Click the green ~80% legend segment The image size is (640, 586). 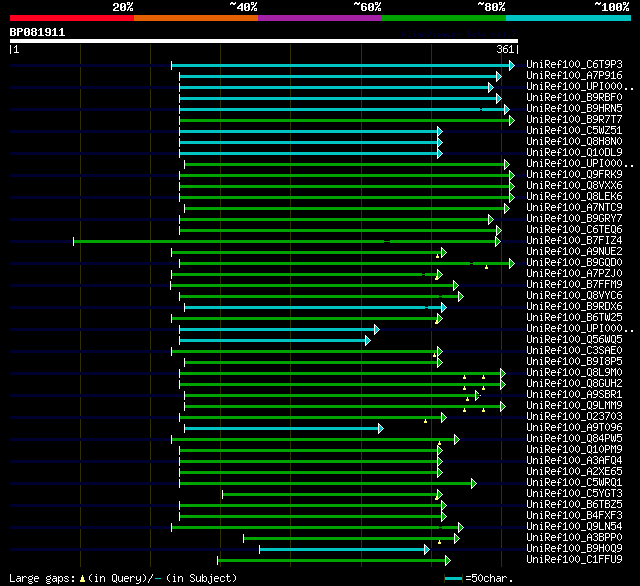tap(444, 18)
